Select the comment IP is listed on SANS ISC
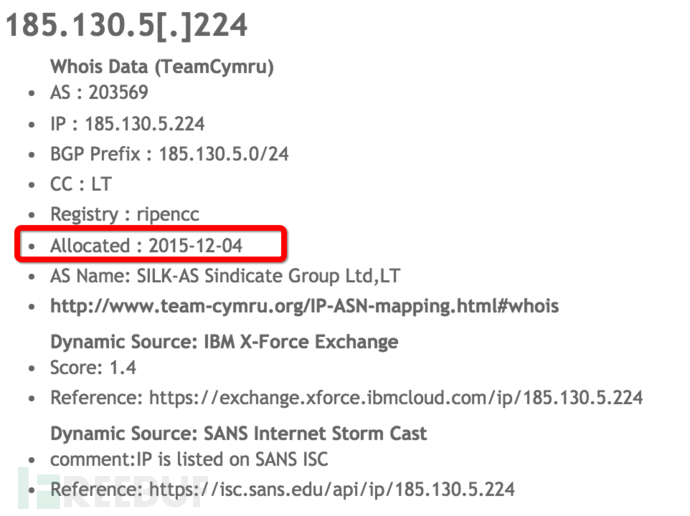Screen dimensions: 690x516 [x=189, y=460]
